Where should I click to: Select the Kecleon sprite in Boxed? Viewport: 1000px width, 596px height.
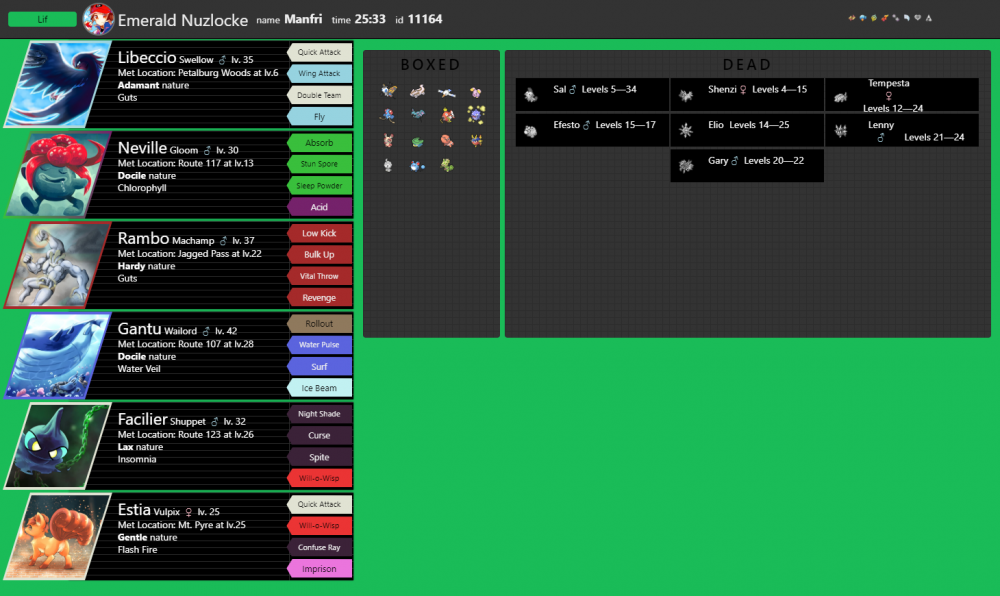pyautogui.click(x=447, y=166)
